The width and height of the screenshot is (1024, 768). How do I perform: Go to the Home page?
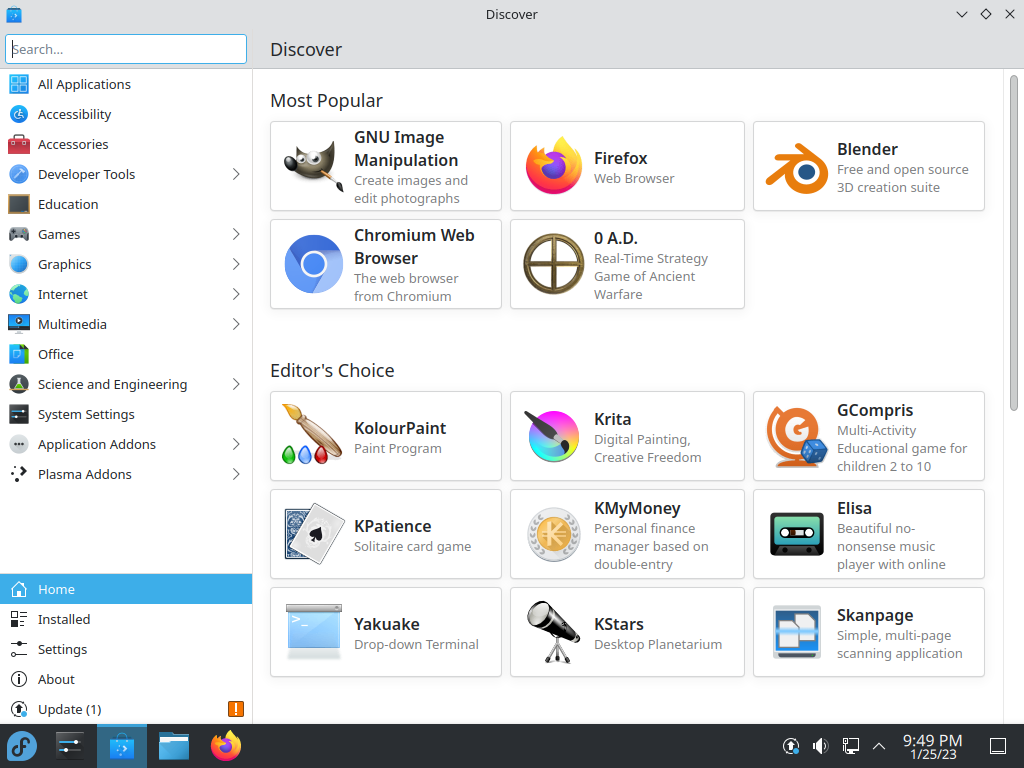(x=126, y=589)
